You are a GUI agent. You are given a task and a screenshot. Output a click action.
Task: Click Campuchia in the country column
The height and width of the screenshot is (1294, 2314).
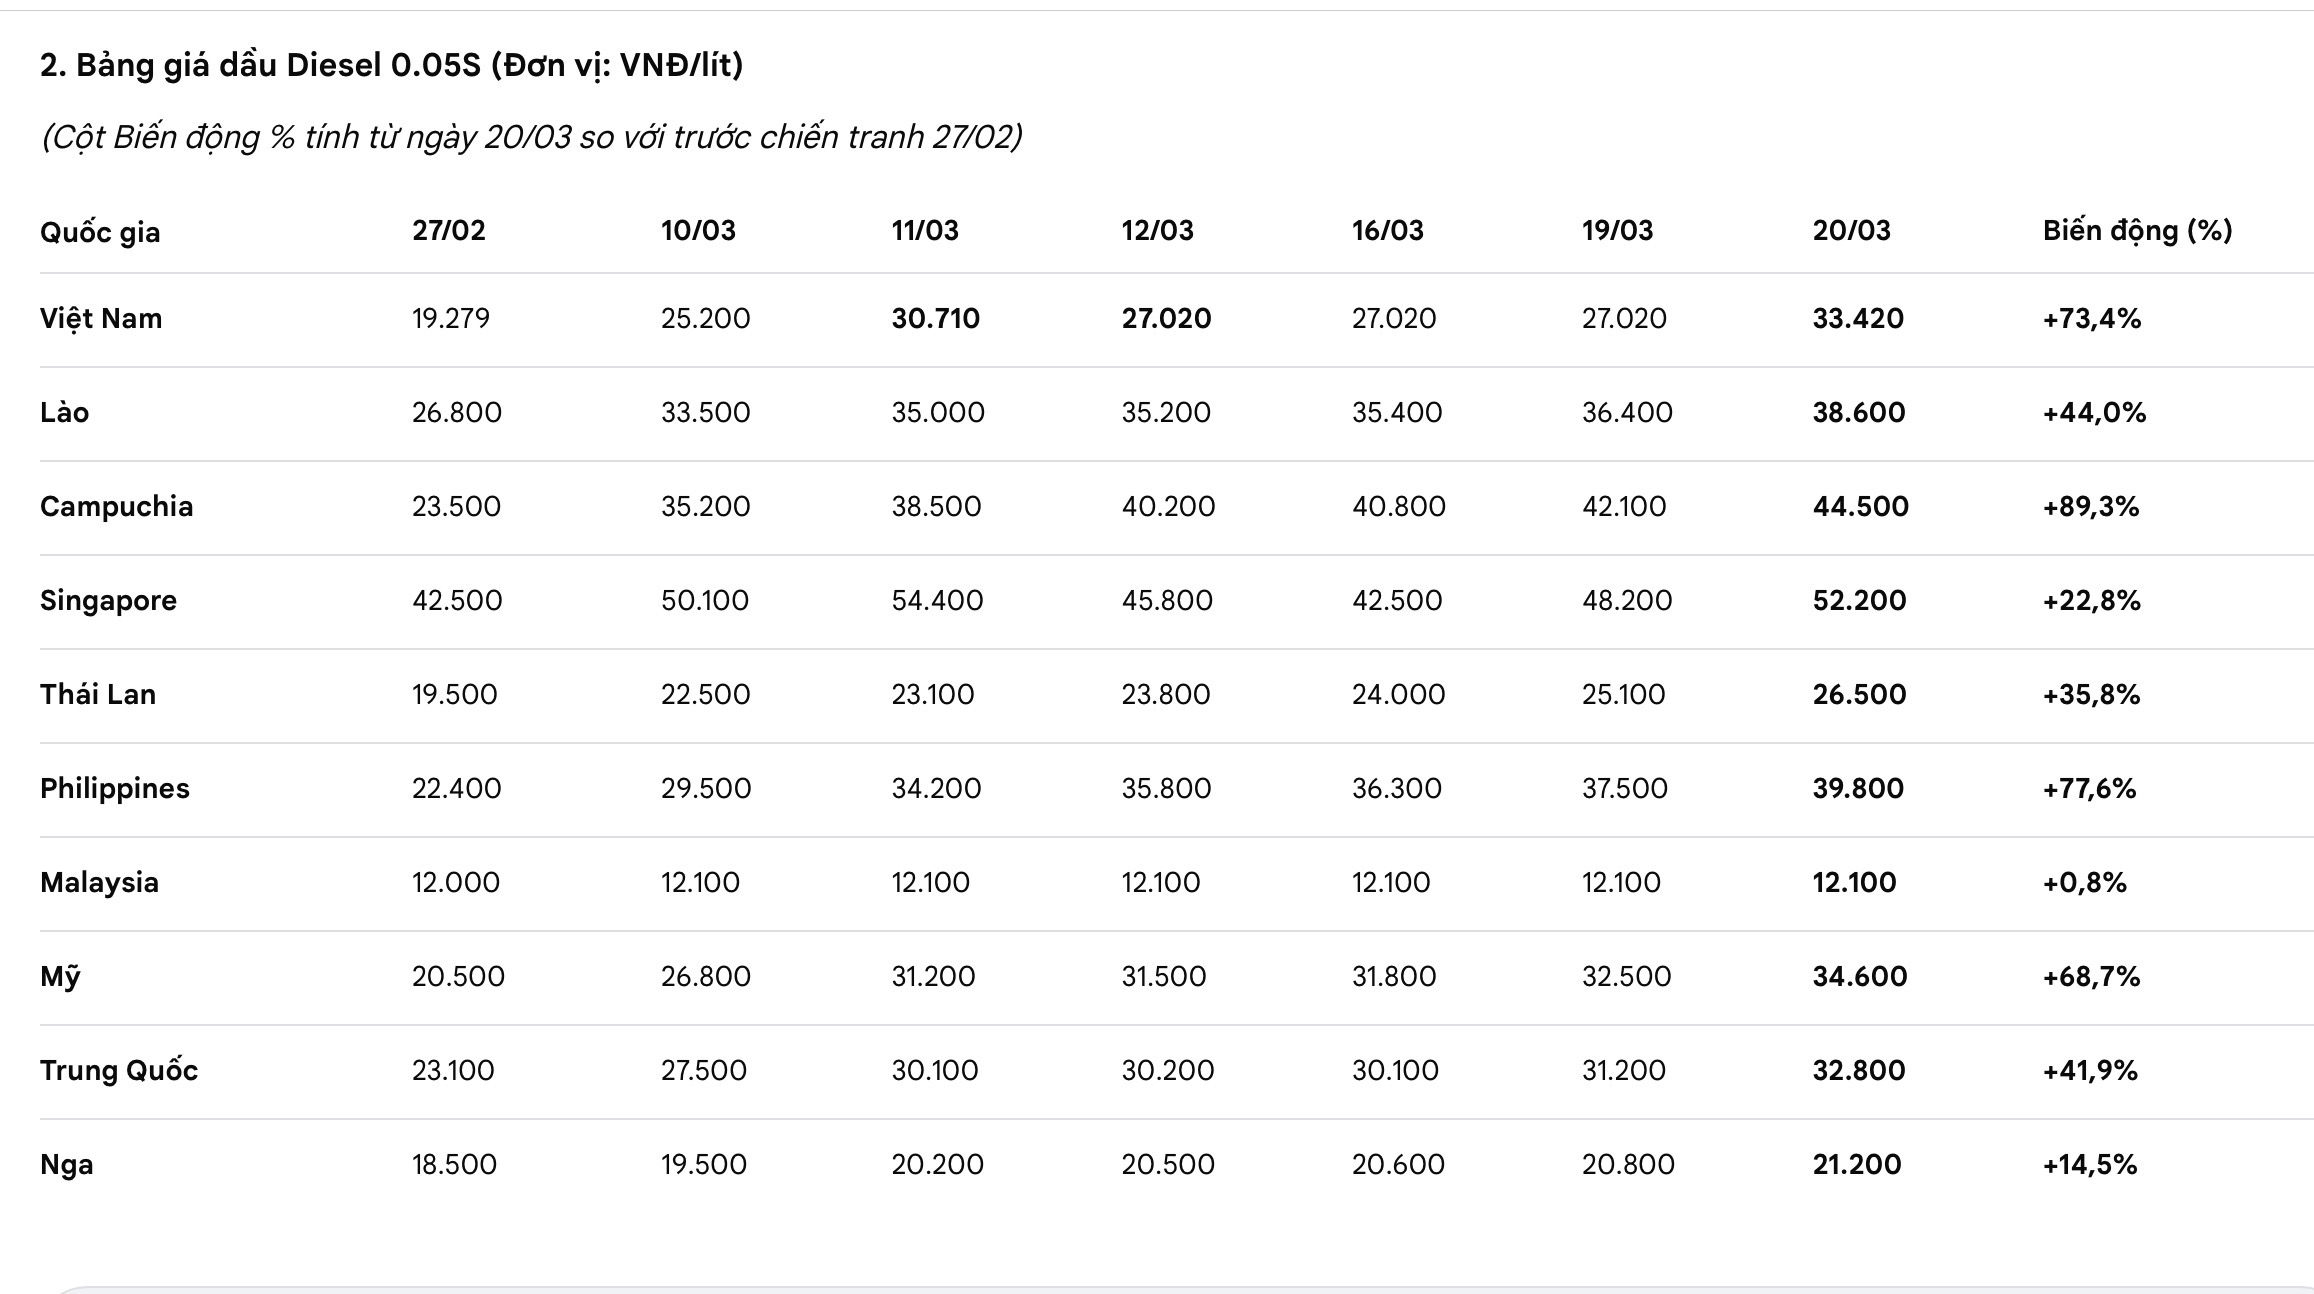click(117, 506)
